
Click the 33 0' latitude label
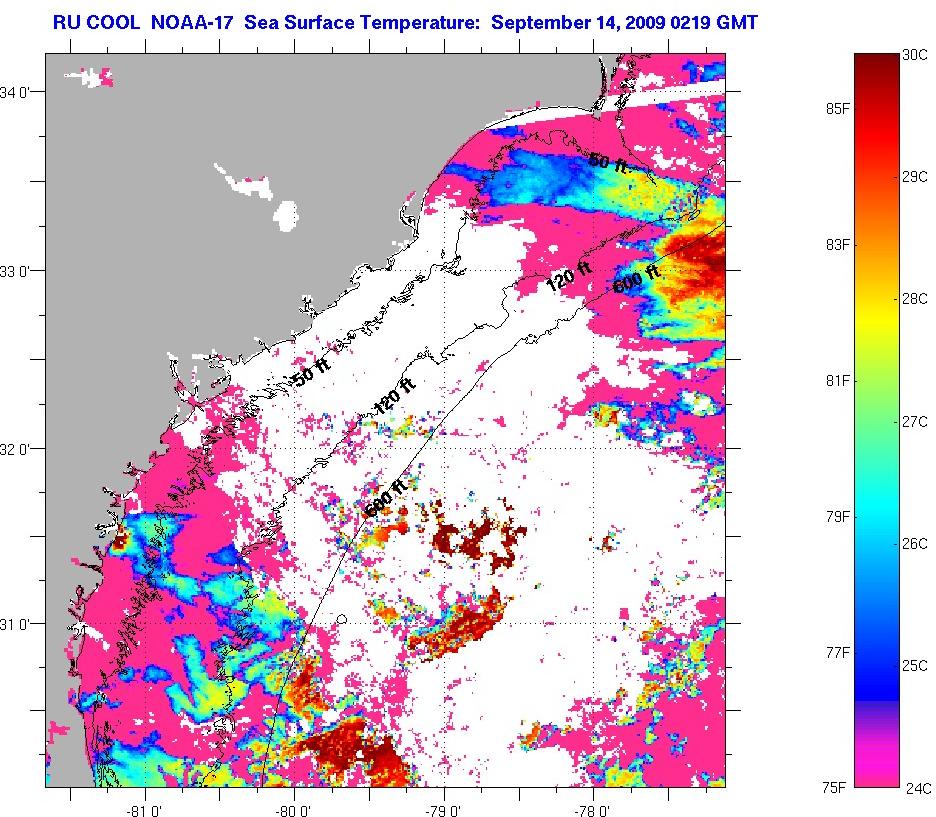pyautogui.click(x=14, y=272)
